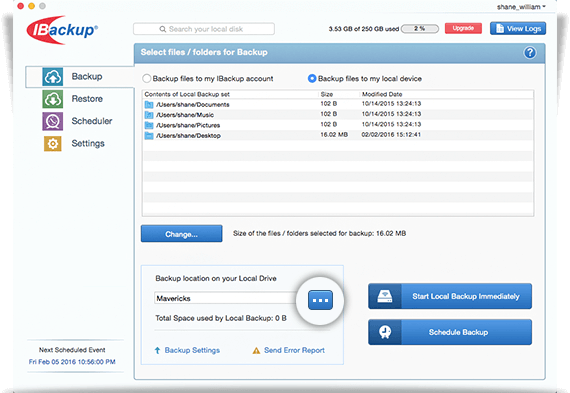Click the Restore cloud download icon
This screenshot has height=393, width=570.
coord(53,99)
